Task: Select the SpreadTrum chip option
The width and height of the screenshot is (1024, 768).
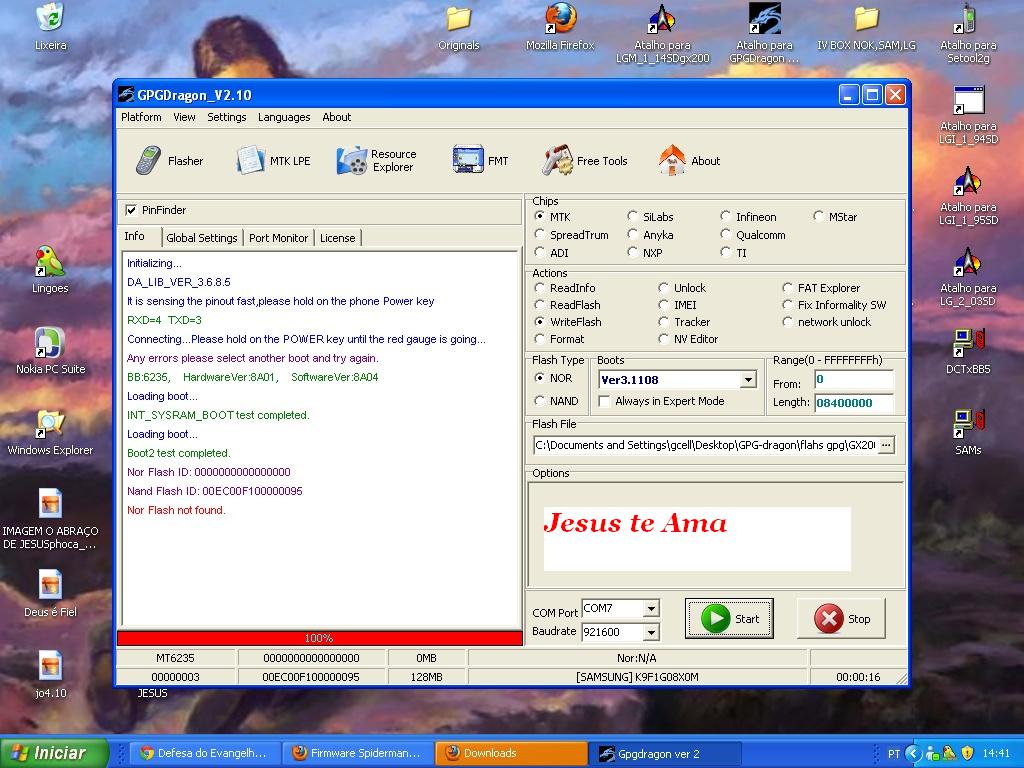Action: click(539, 235)
